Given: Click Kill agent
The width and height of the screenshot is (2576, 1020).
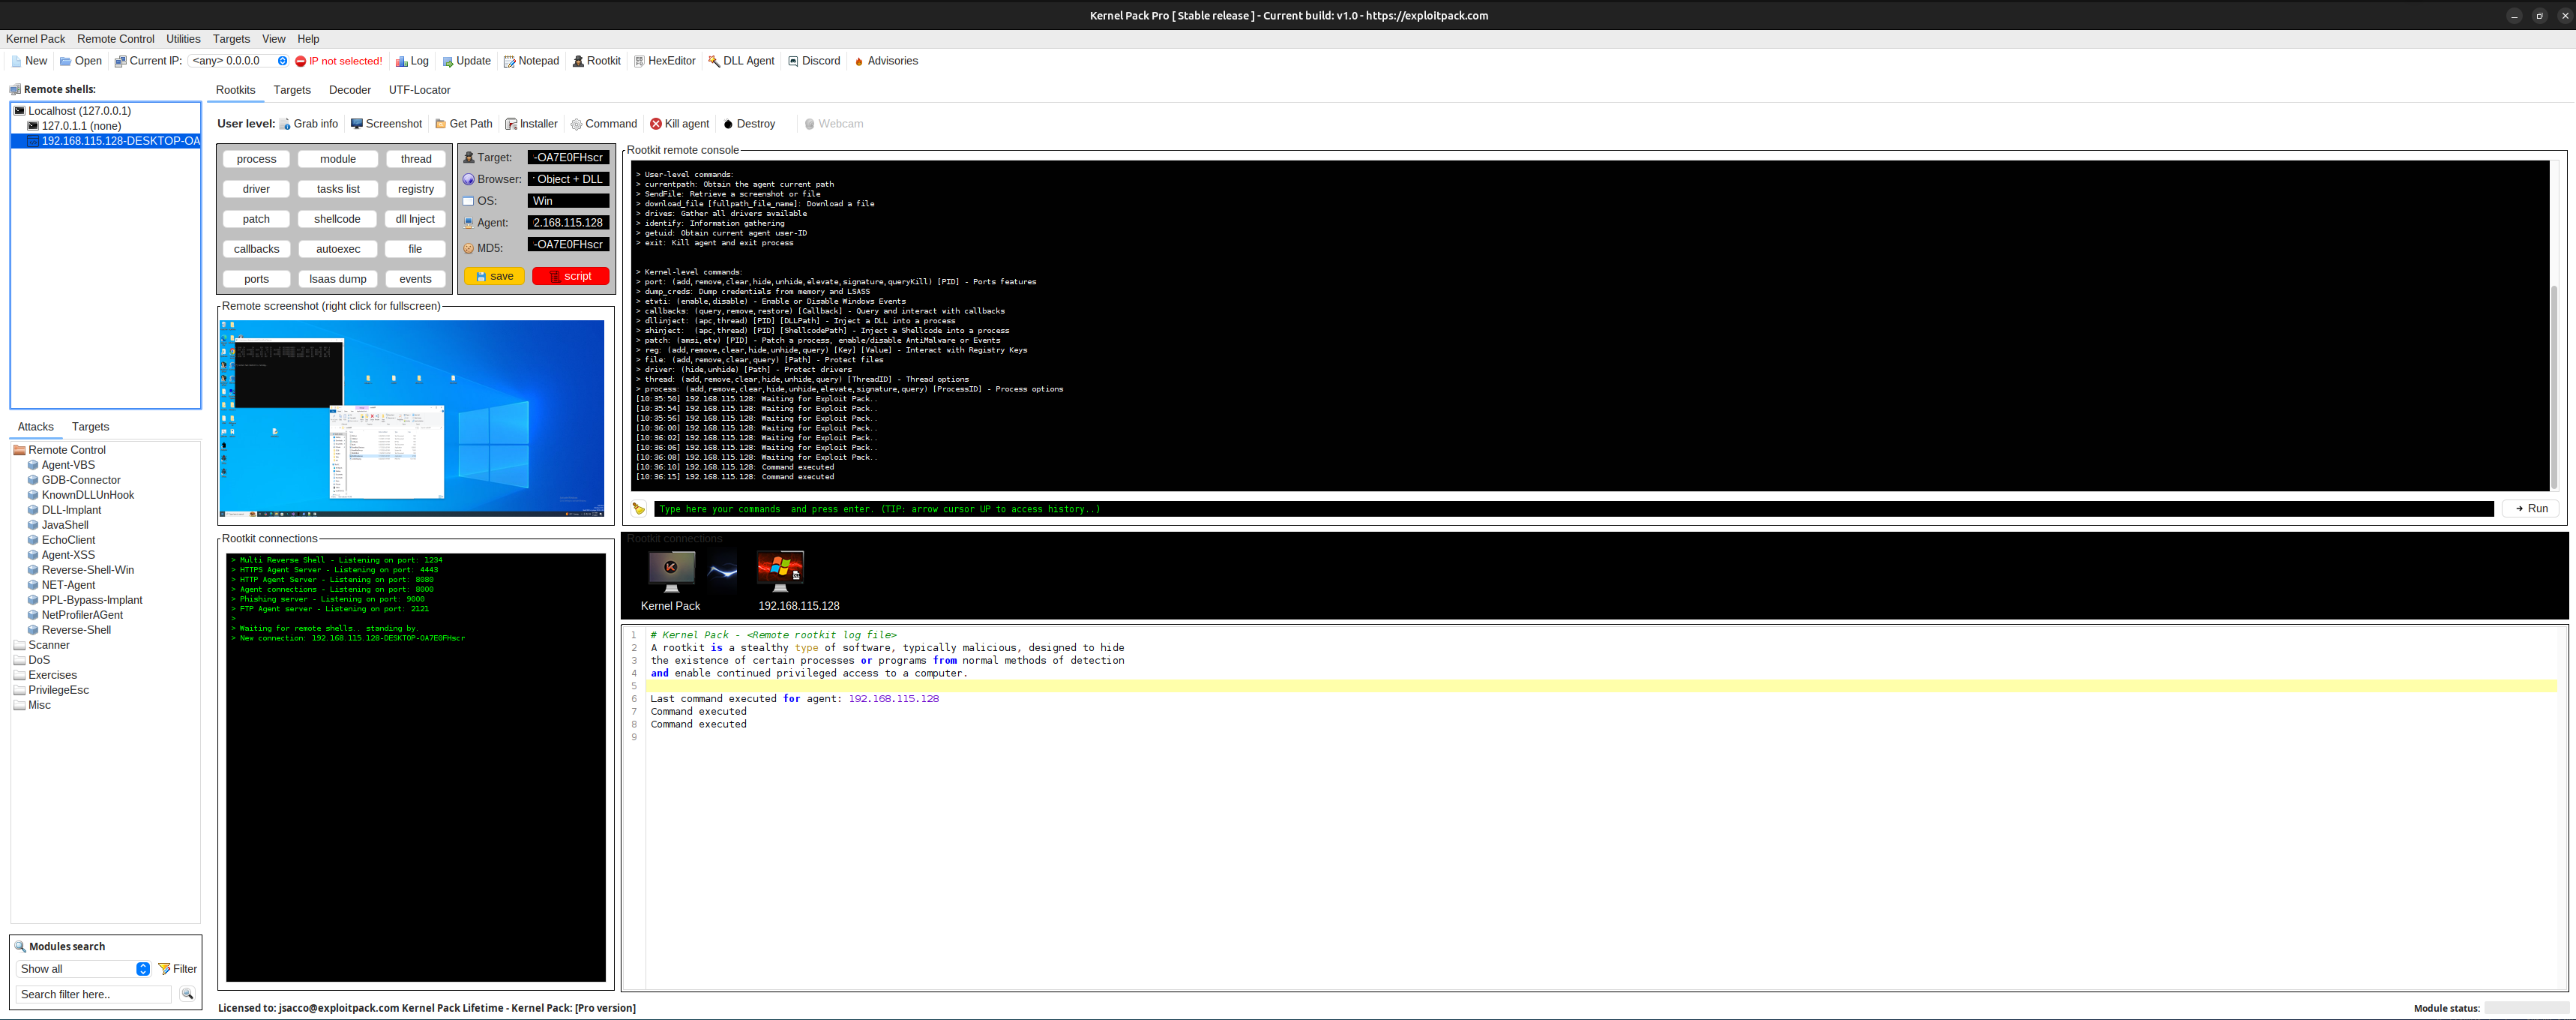Looking at the screenshot, I should [679, 124].
